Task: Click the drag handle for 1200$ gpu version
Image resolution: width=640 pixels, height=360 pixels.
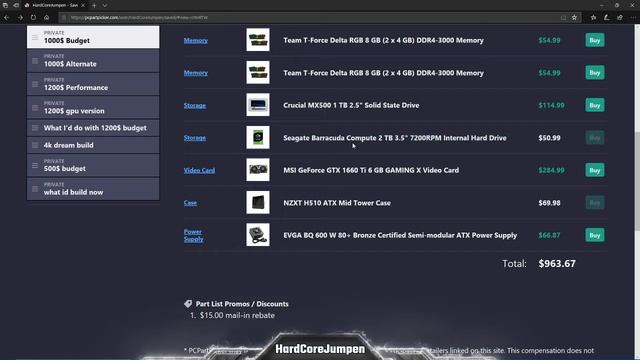Action: [35, 108]
